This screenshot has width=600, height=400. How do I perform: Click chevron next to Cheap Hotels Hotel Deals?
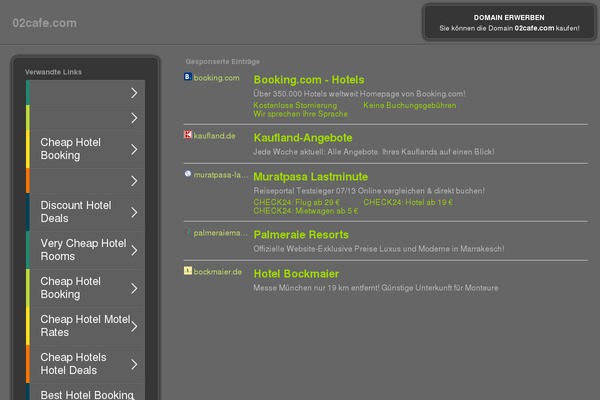pyautogui.click(x=134, y=364)
